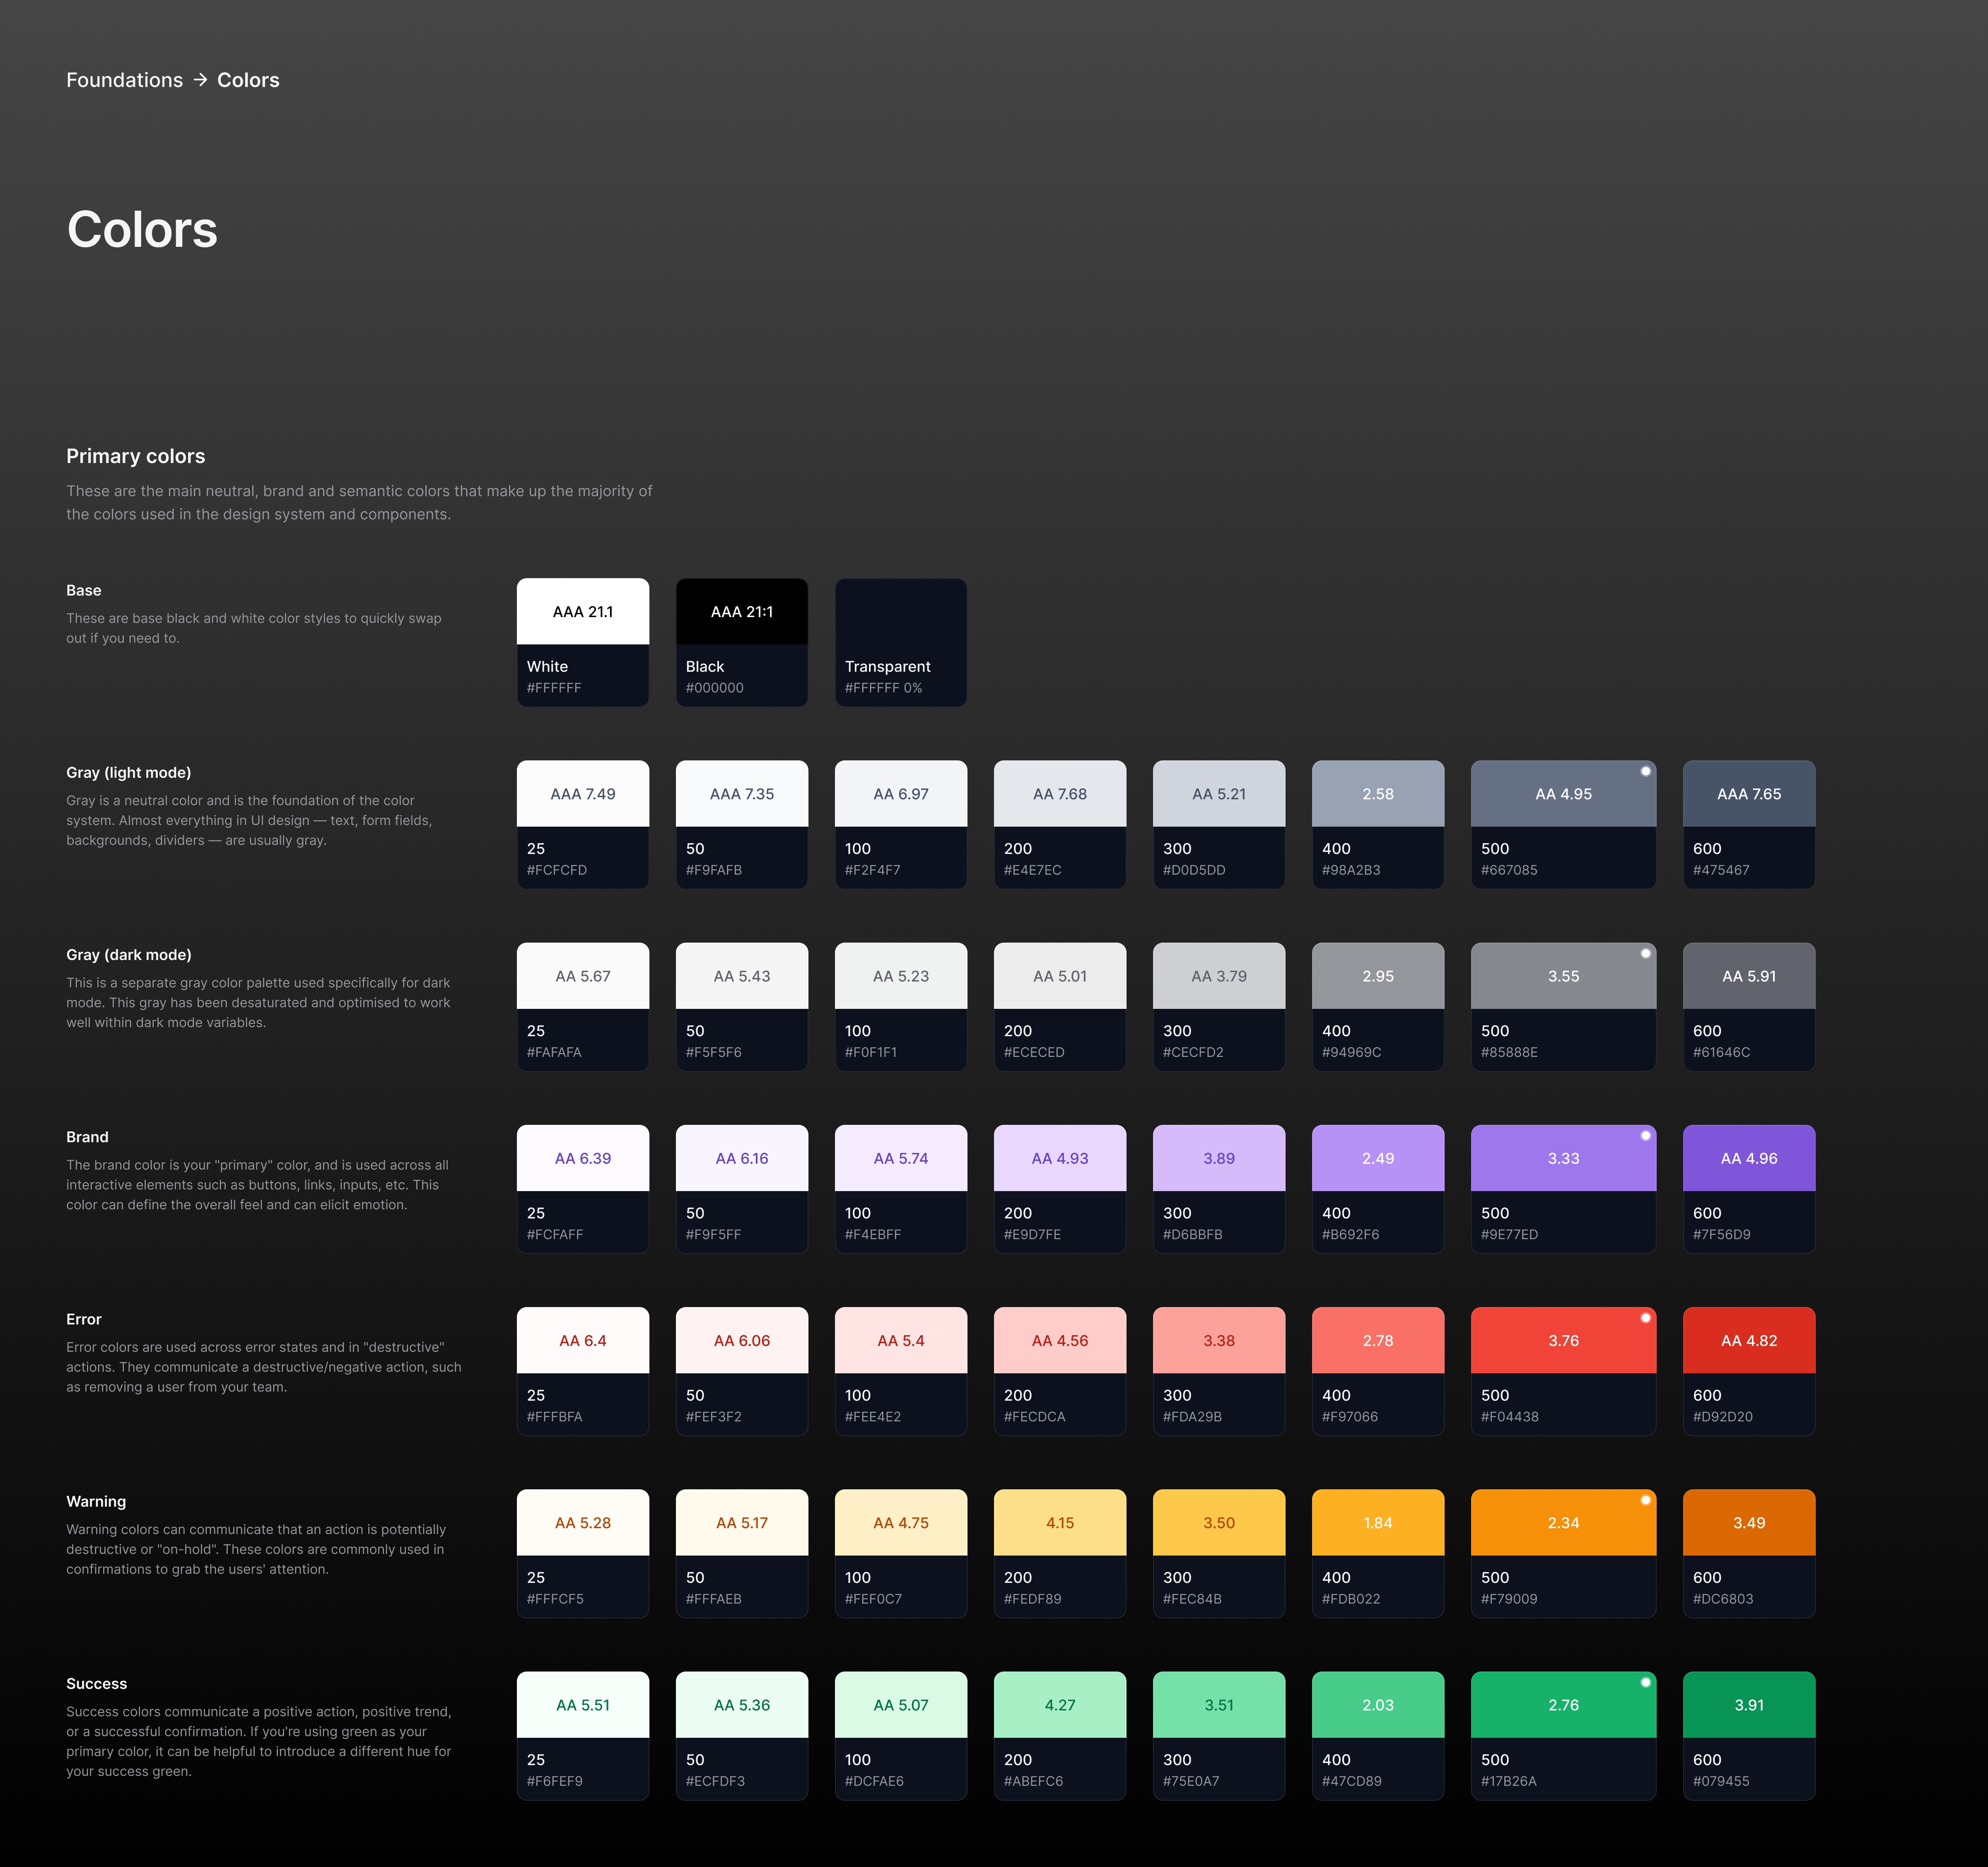This screenshot has height=1867, width=1988.
Task: Pick the Error 600 #D92D20 swatch
Action: [1748, 1370]
